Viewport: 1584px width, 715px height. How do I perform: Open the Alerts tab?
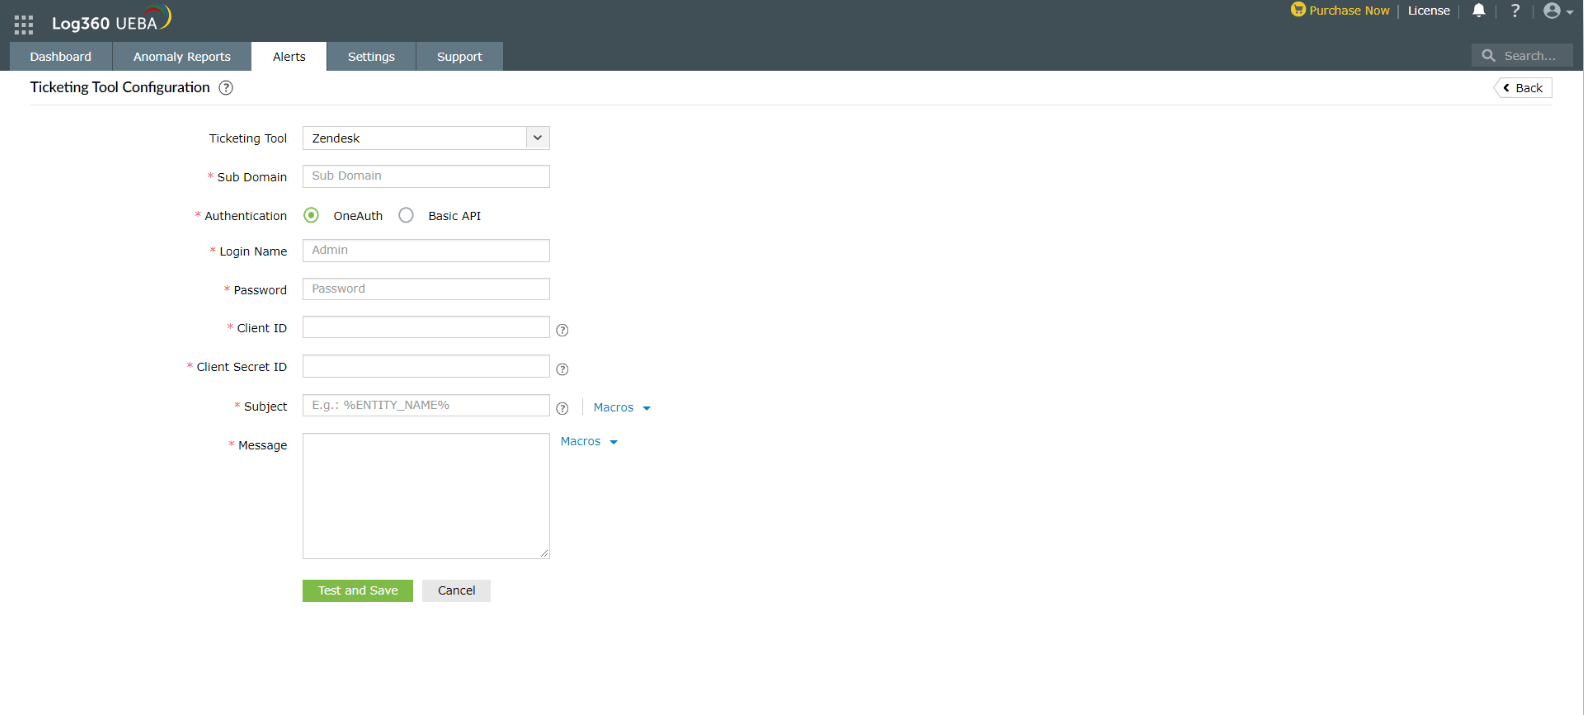[289, 57]
